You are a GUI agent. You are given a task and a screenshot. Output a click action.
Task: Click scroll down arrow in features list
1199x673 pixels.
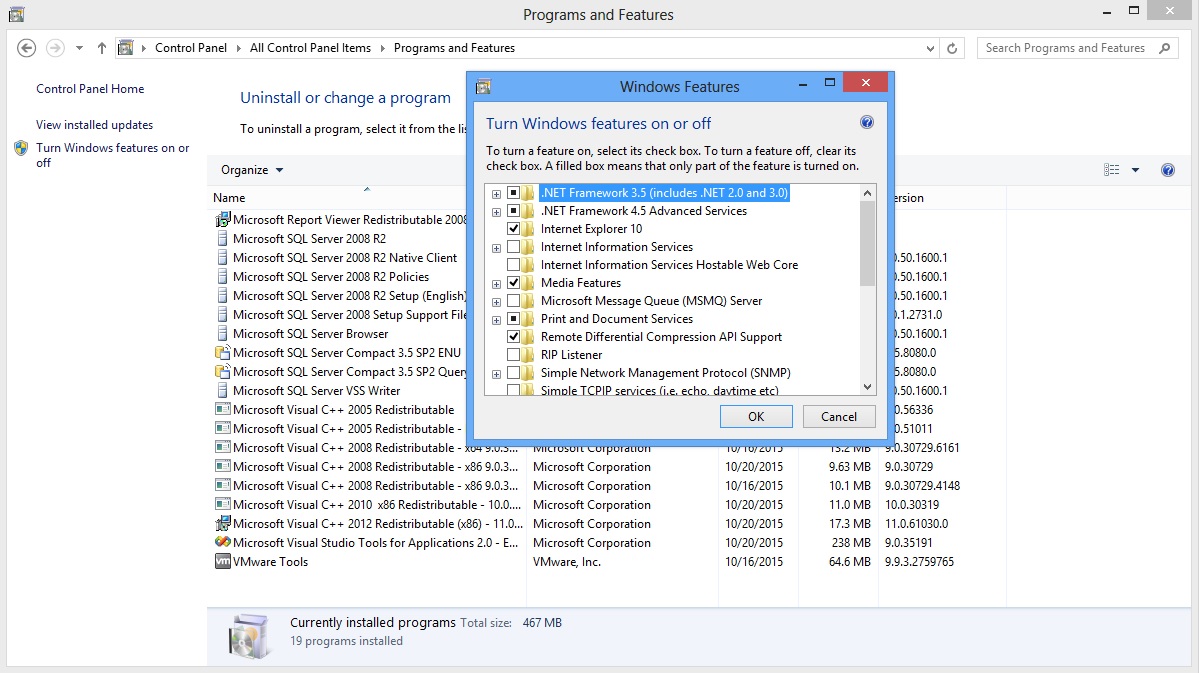click(867, 387)
